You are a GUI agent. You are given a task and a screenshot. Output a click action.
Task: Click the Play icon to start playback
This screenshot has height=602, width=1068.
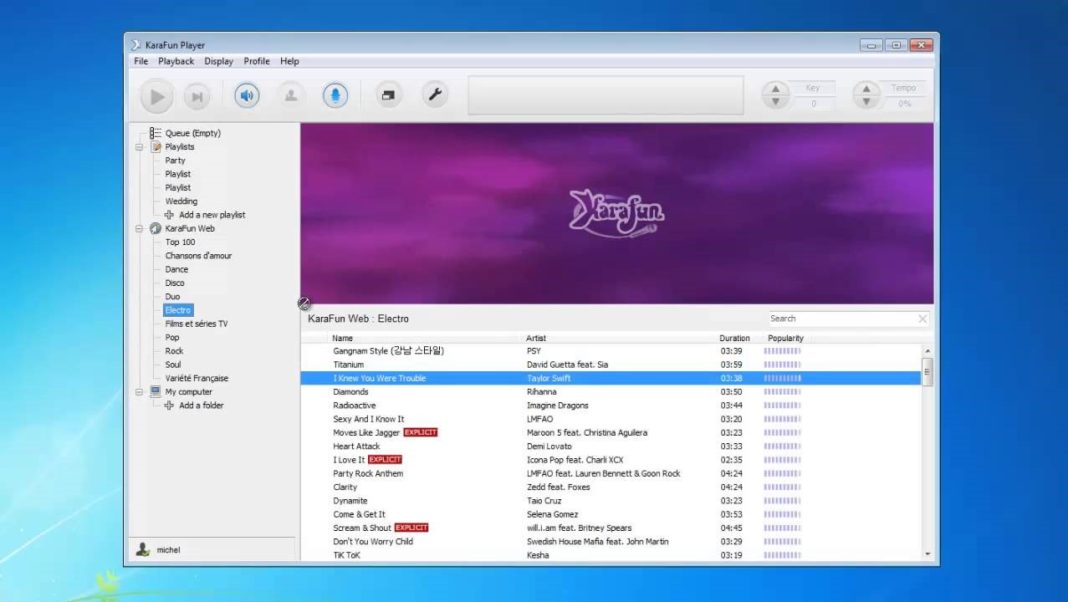[x=155, y=95]
